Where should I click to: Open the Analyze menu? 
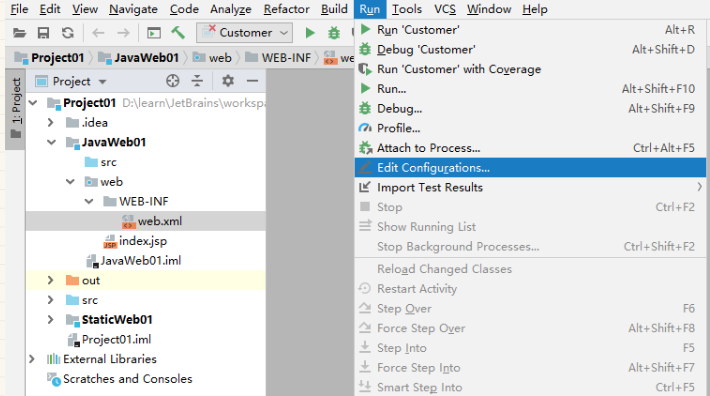[x=230, y=9]
